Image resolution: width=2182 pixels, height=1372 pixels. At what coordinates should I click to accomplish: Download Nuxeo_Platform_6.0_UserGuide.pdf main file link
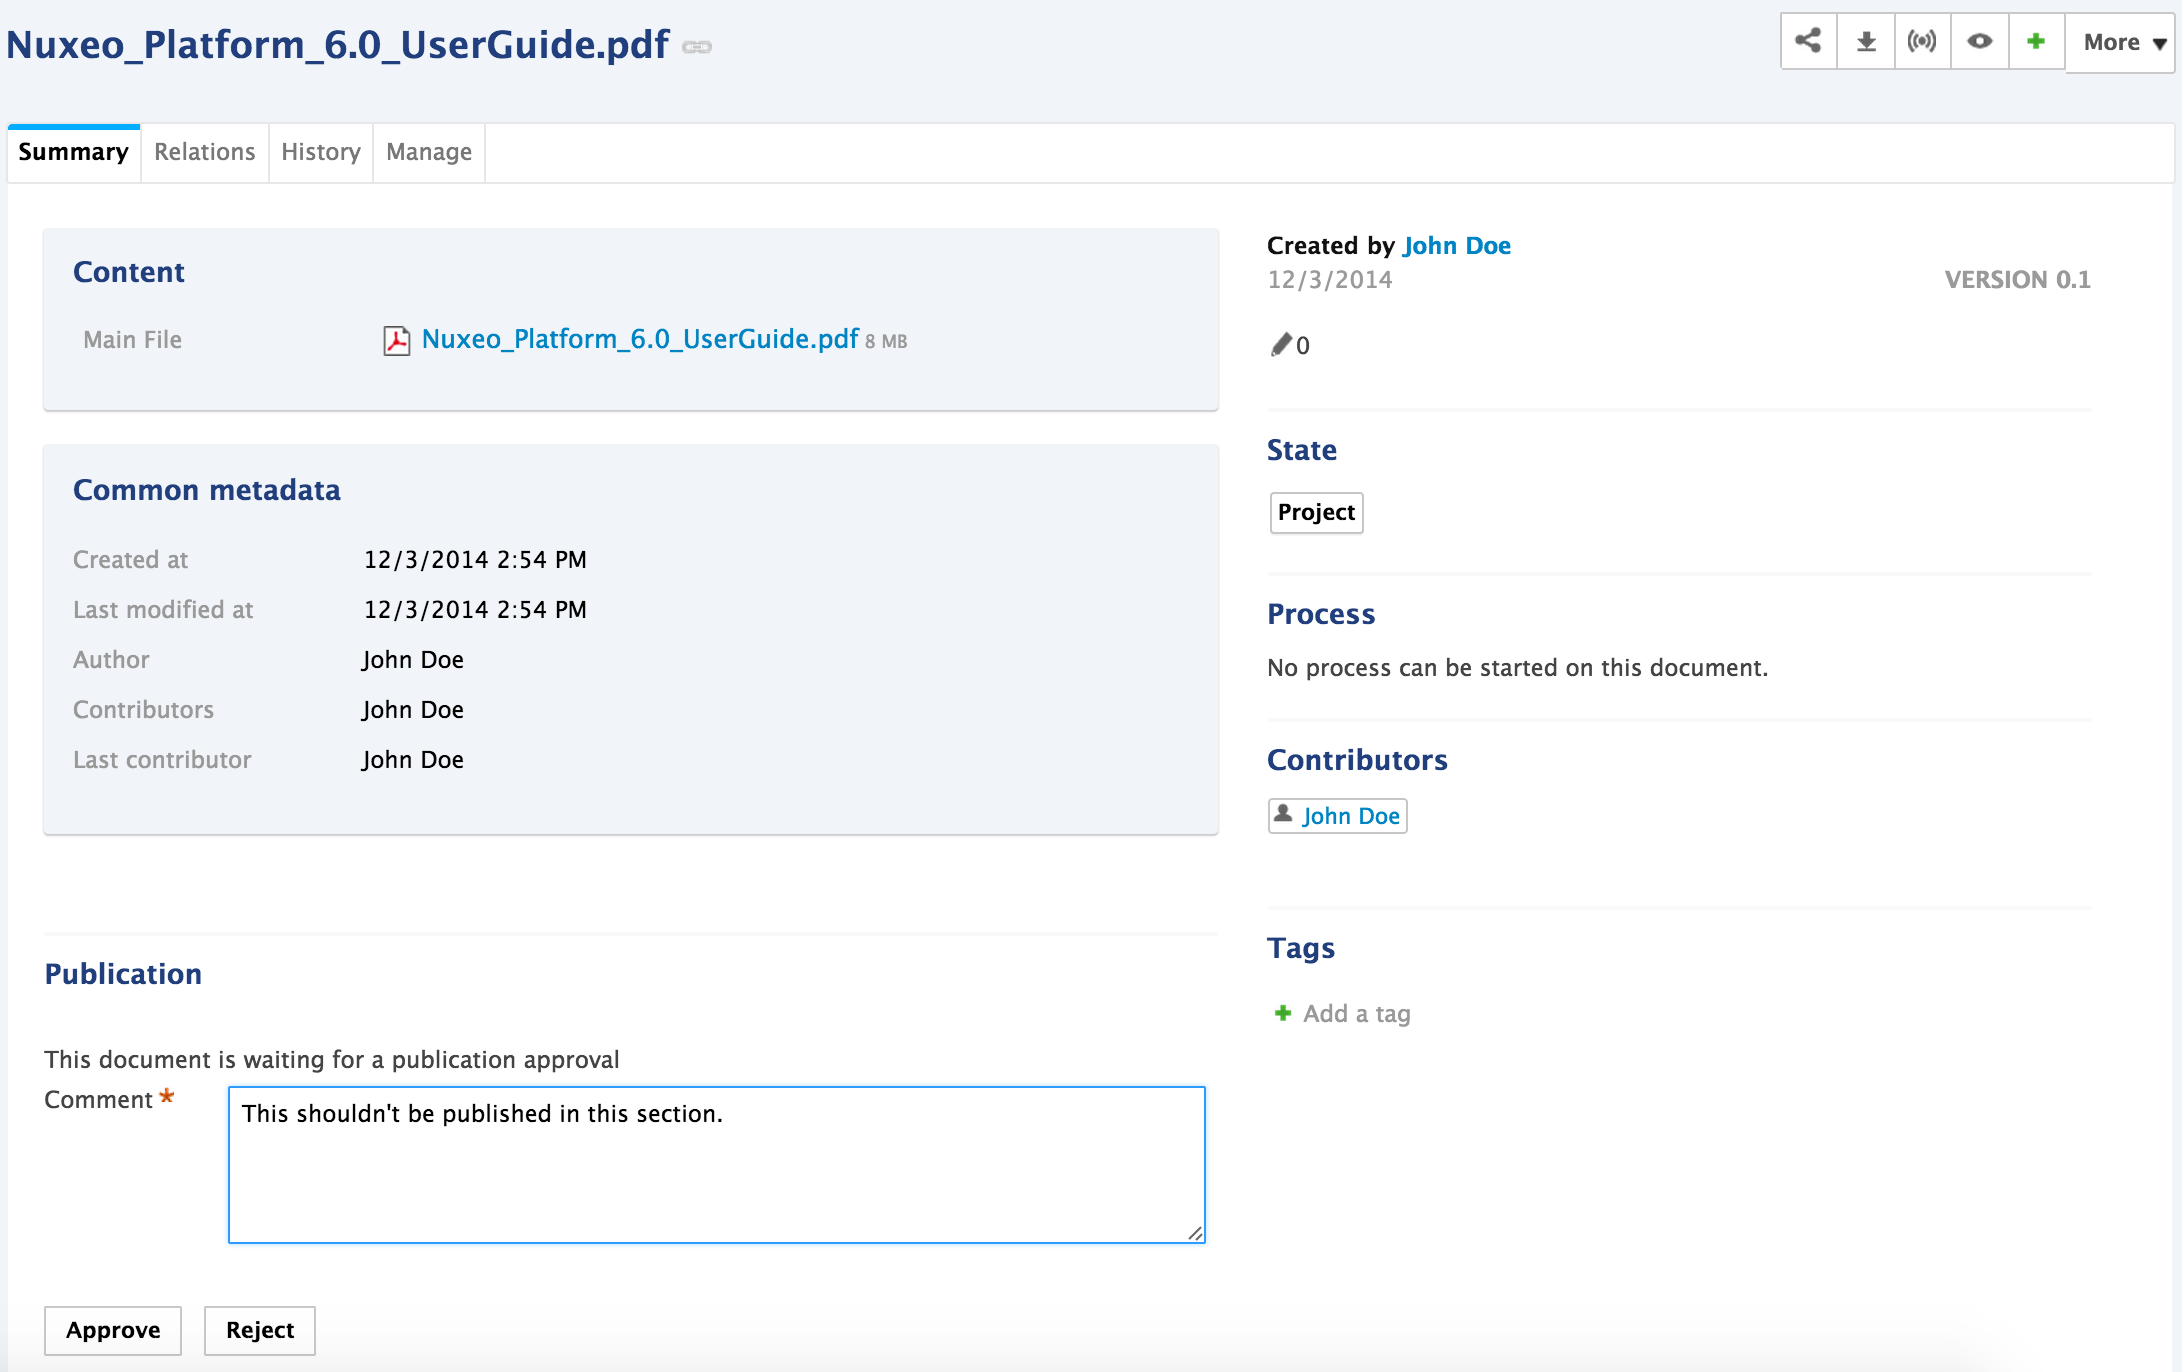[x=640, y=339]
